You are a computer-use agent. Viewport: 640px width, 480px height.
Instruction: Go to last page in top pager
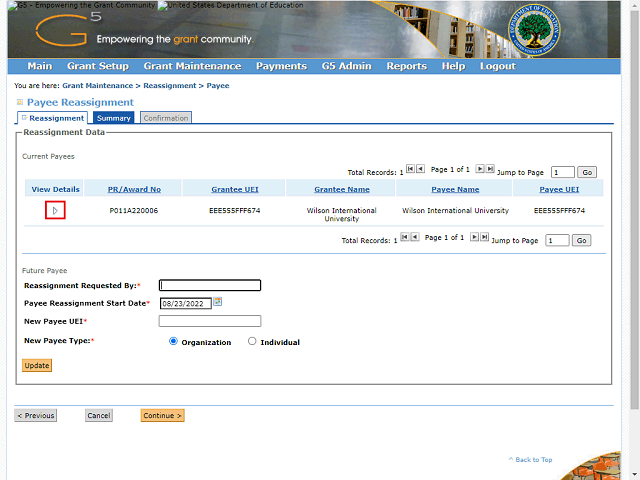click(x=490, y=169)
